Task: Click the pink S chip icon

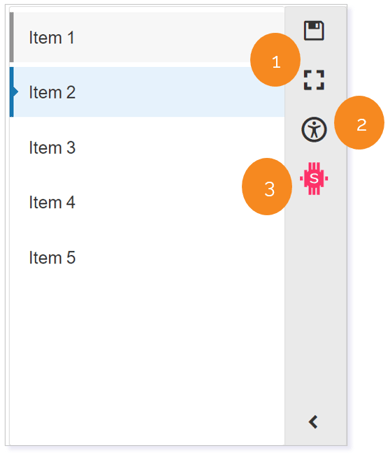Action: [314, 178]
